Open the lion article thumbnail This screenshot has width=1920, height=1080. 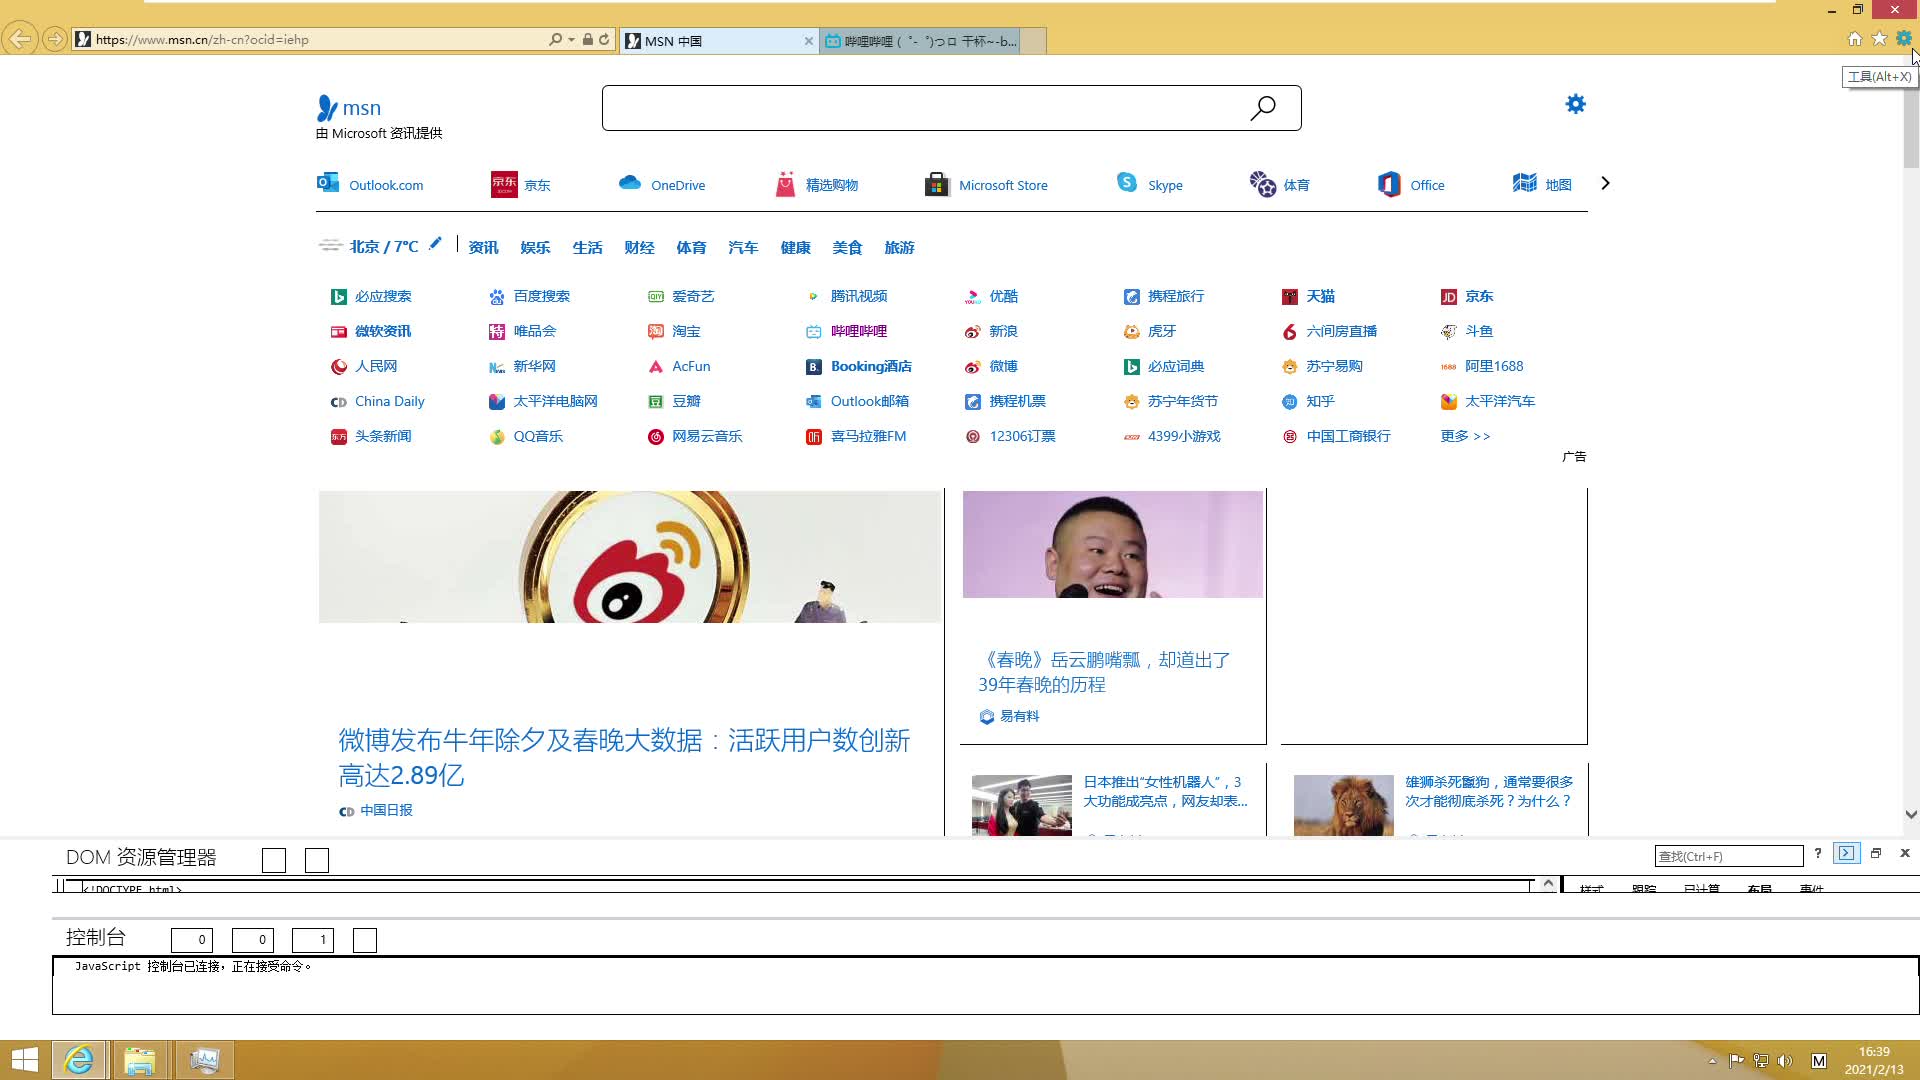pyautogui.click(x=1343, y=805)
